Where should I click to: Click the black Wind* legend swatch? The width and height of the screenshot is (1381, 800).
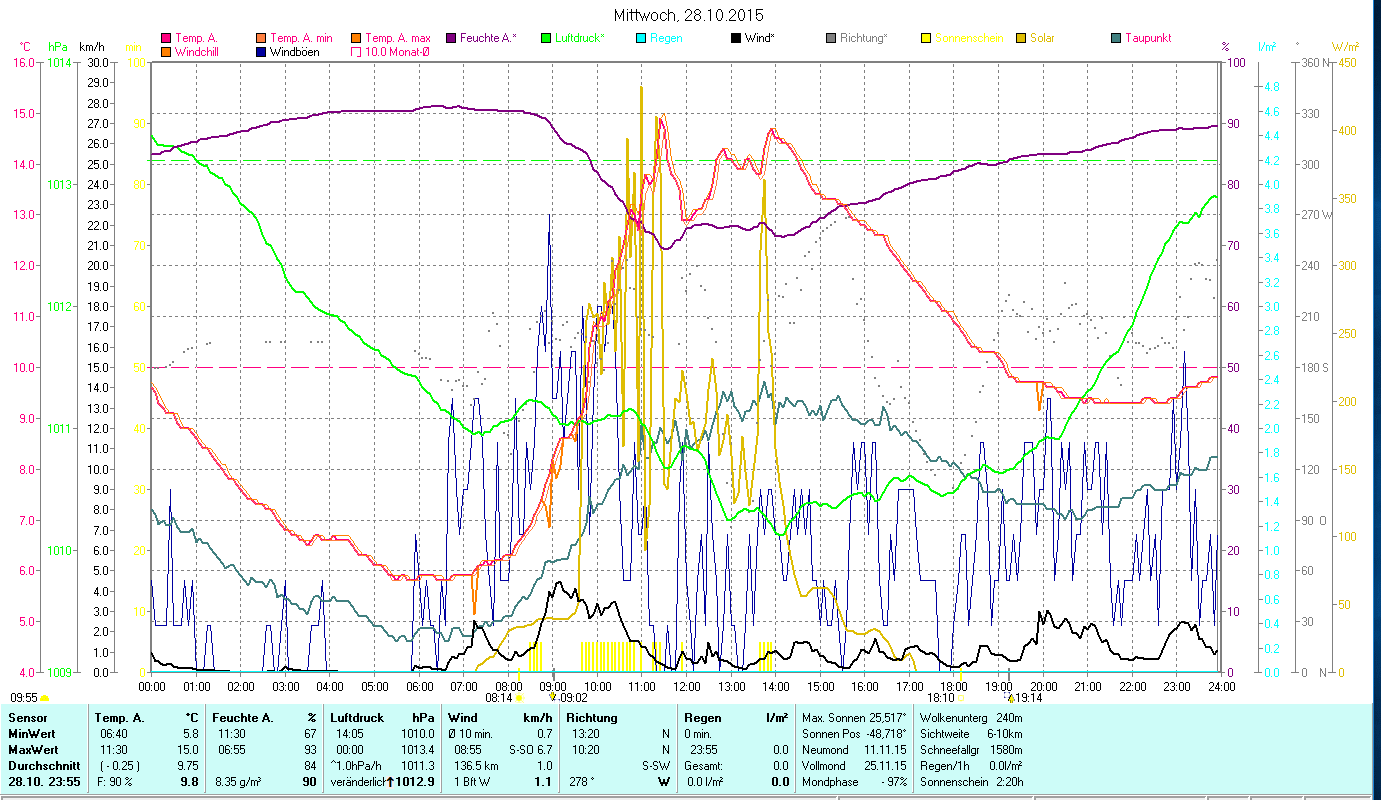coord(736,39)
